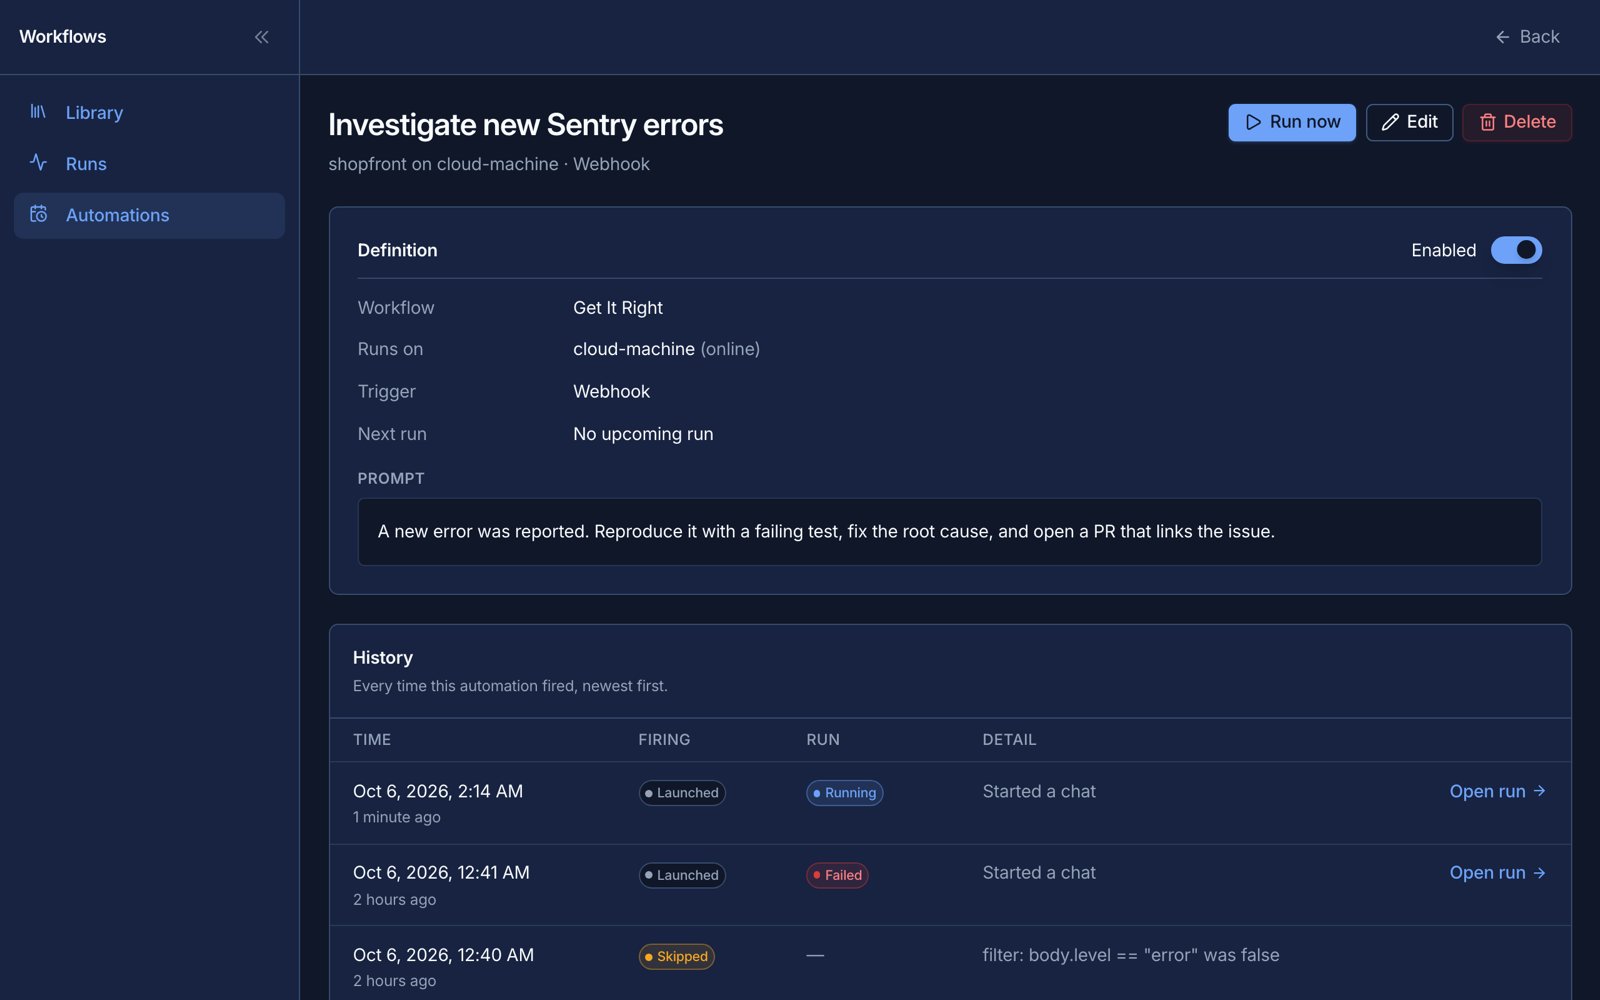Viewport: 1600px width, 1000px height.
Task: Click the Run now button
Action: click(1292, 122)
